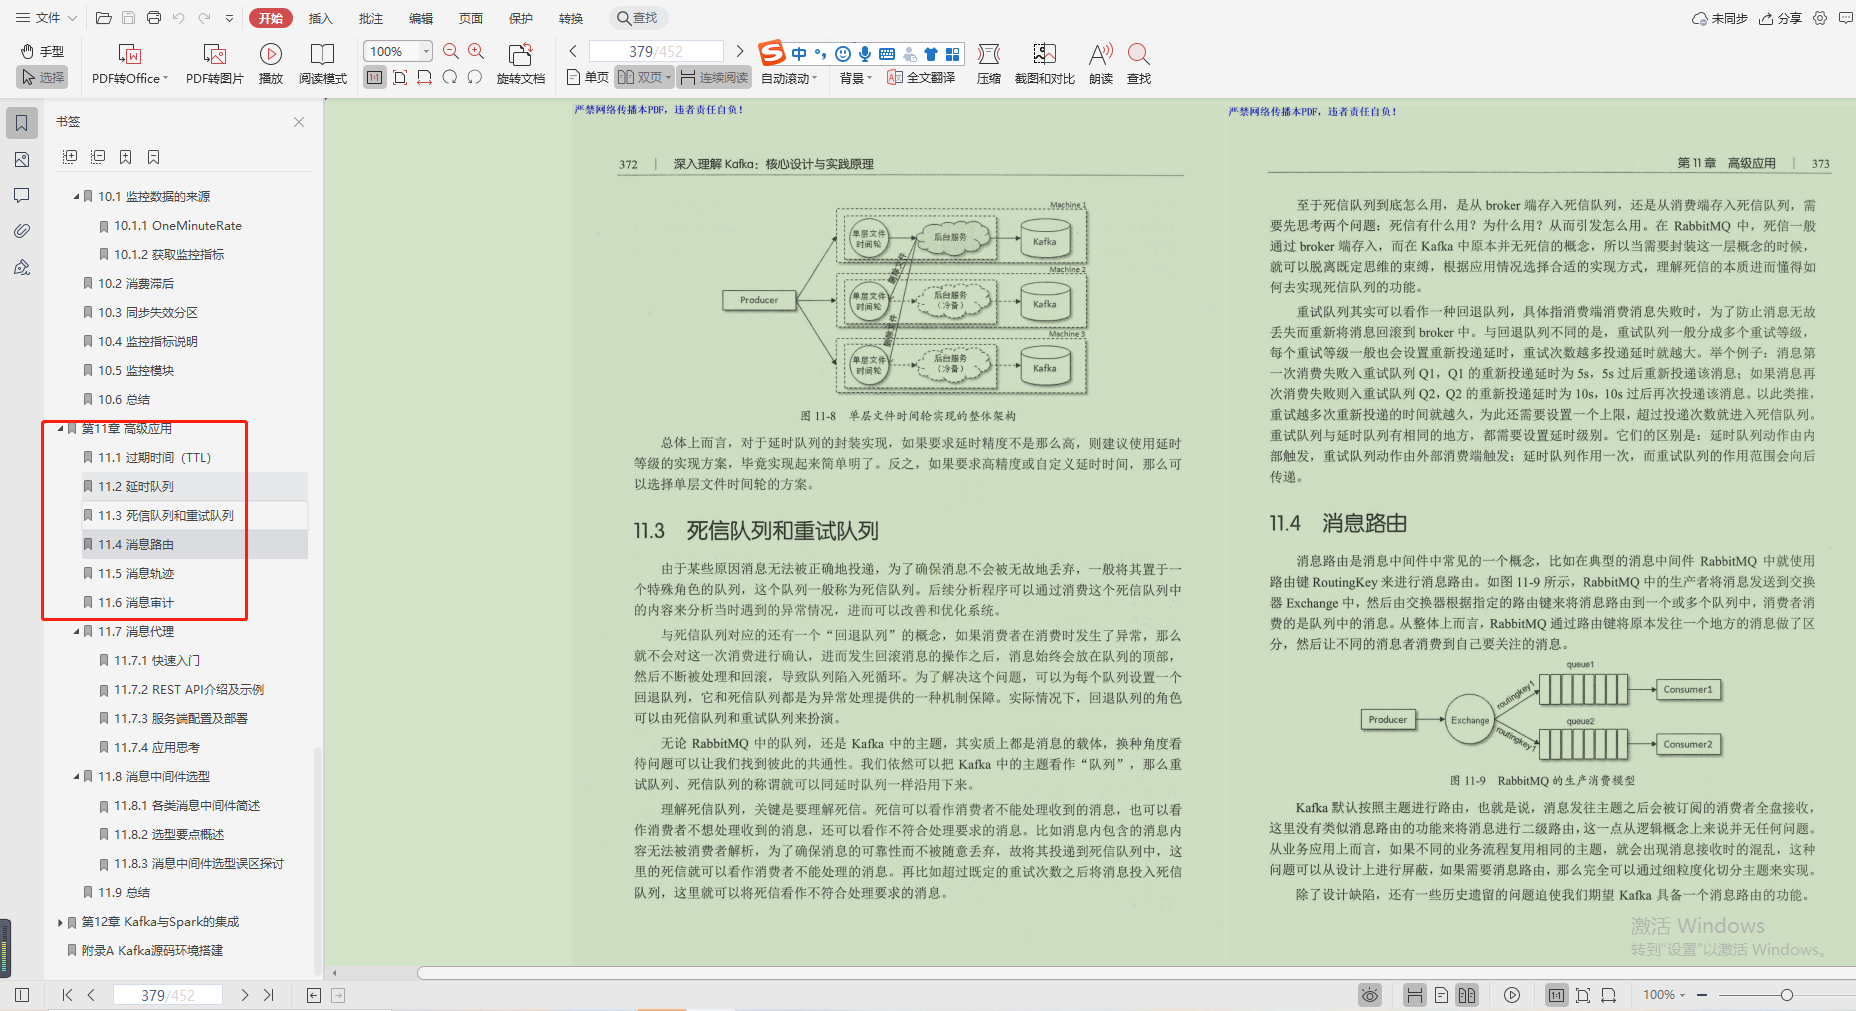1856x1011 pixels.
Task: Zoom in with the plus magnifier
Action: tap(476, 51)
